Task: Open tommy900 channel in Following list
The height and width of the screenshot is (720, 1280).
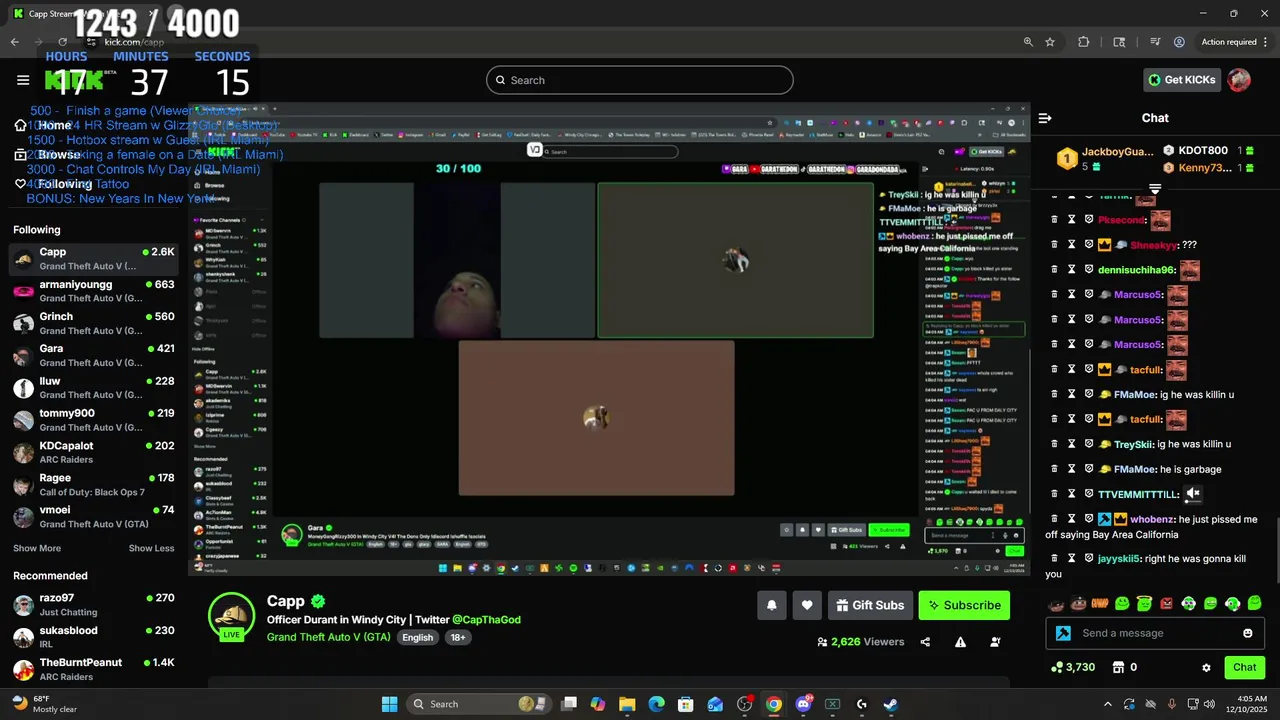Action: tap(94, 420)
